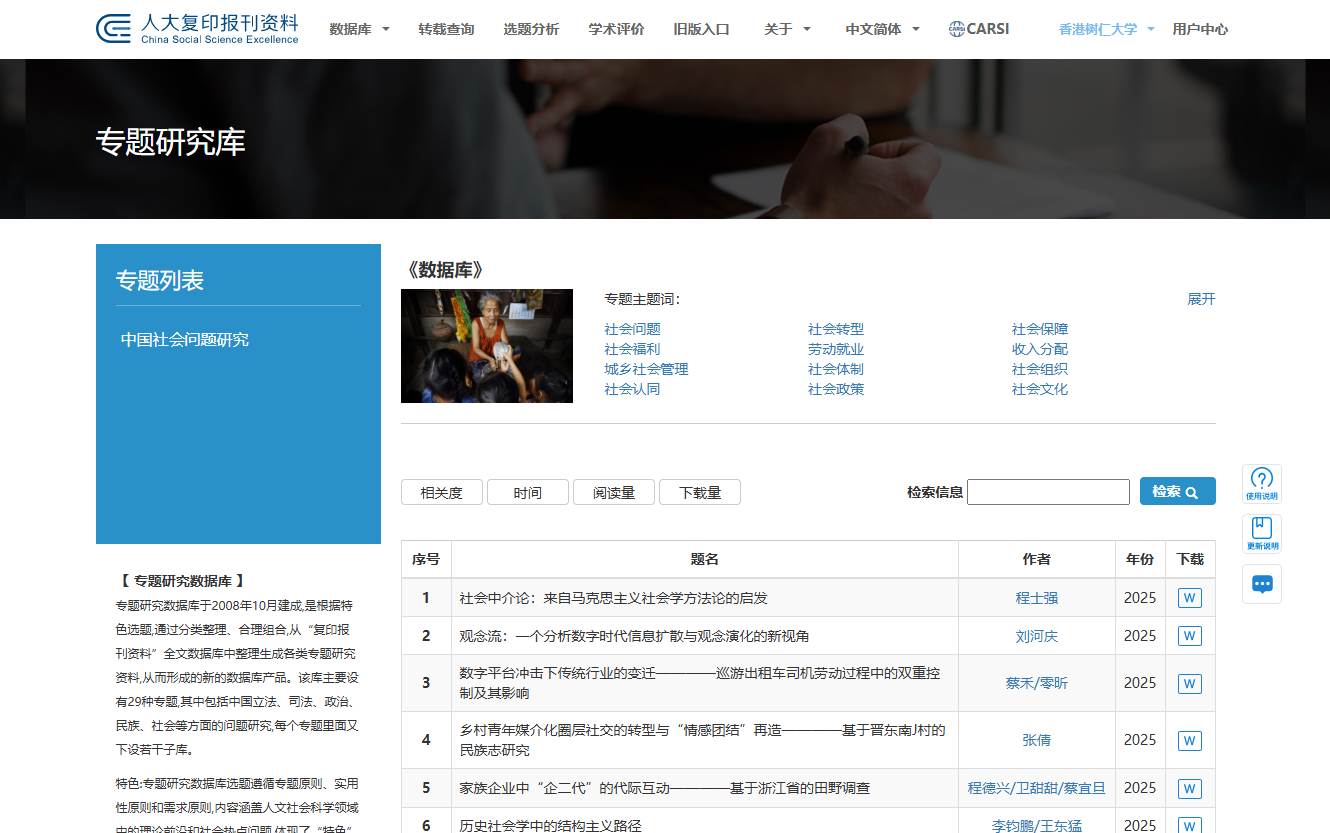1330x833 pixels.
Task: Go to 转载查询 in navigation
Action: (446, 29)
